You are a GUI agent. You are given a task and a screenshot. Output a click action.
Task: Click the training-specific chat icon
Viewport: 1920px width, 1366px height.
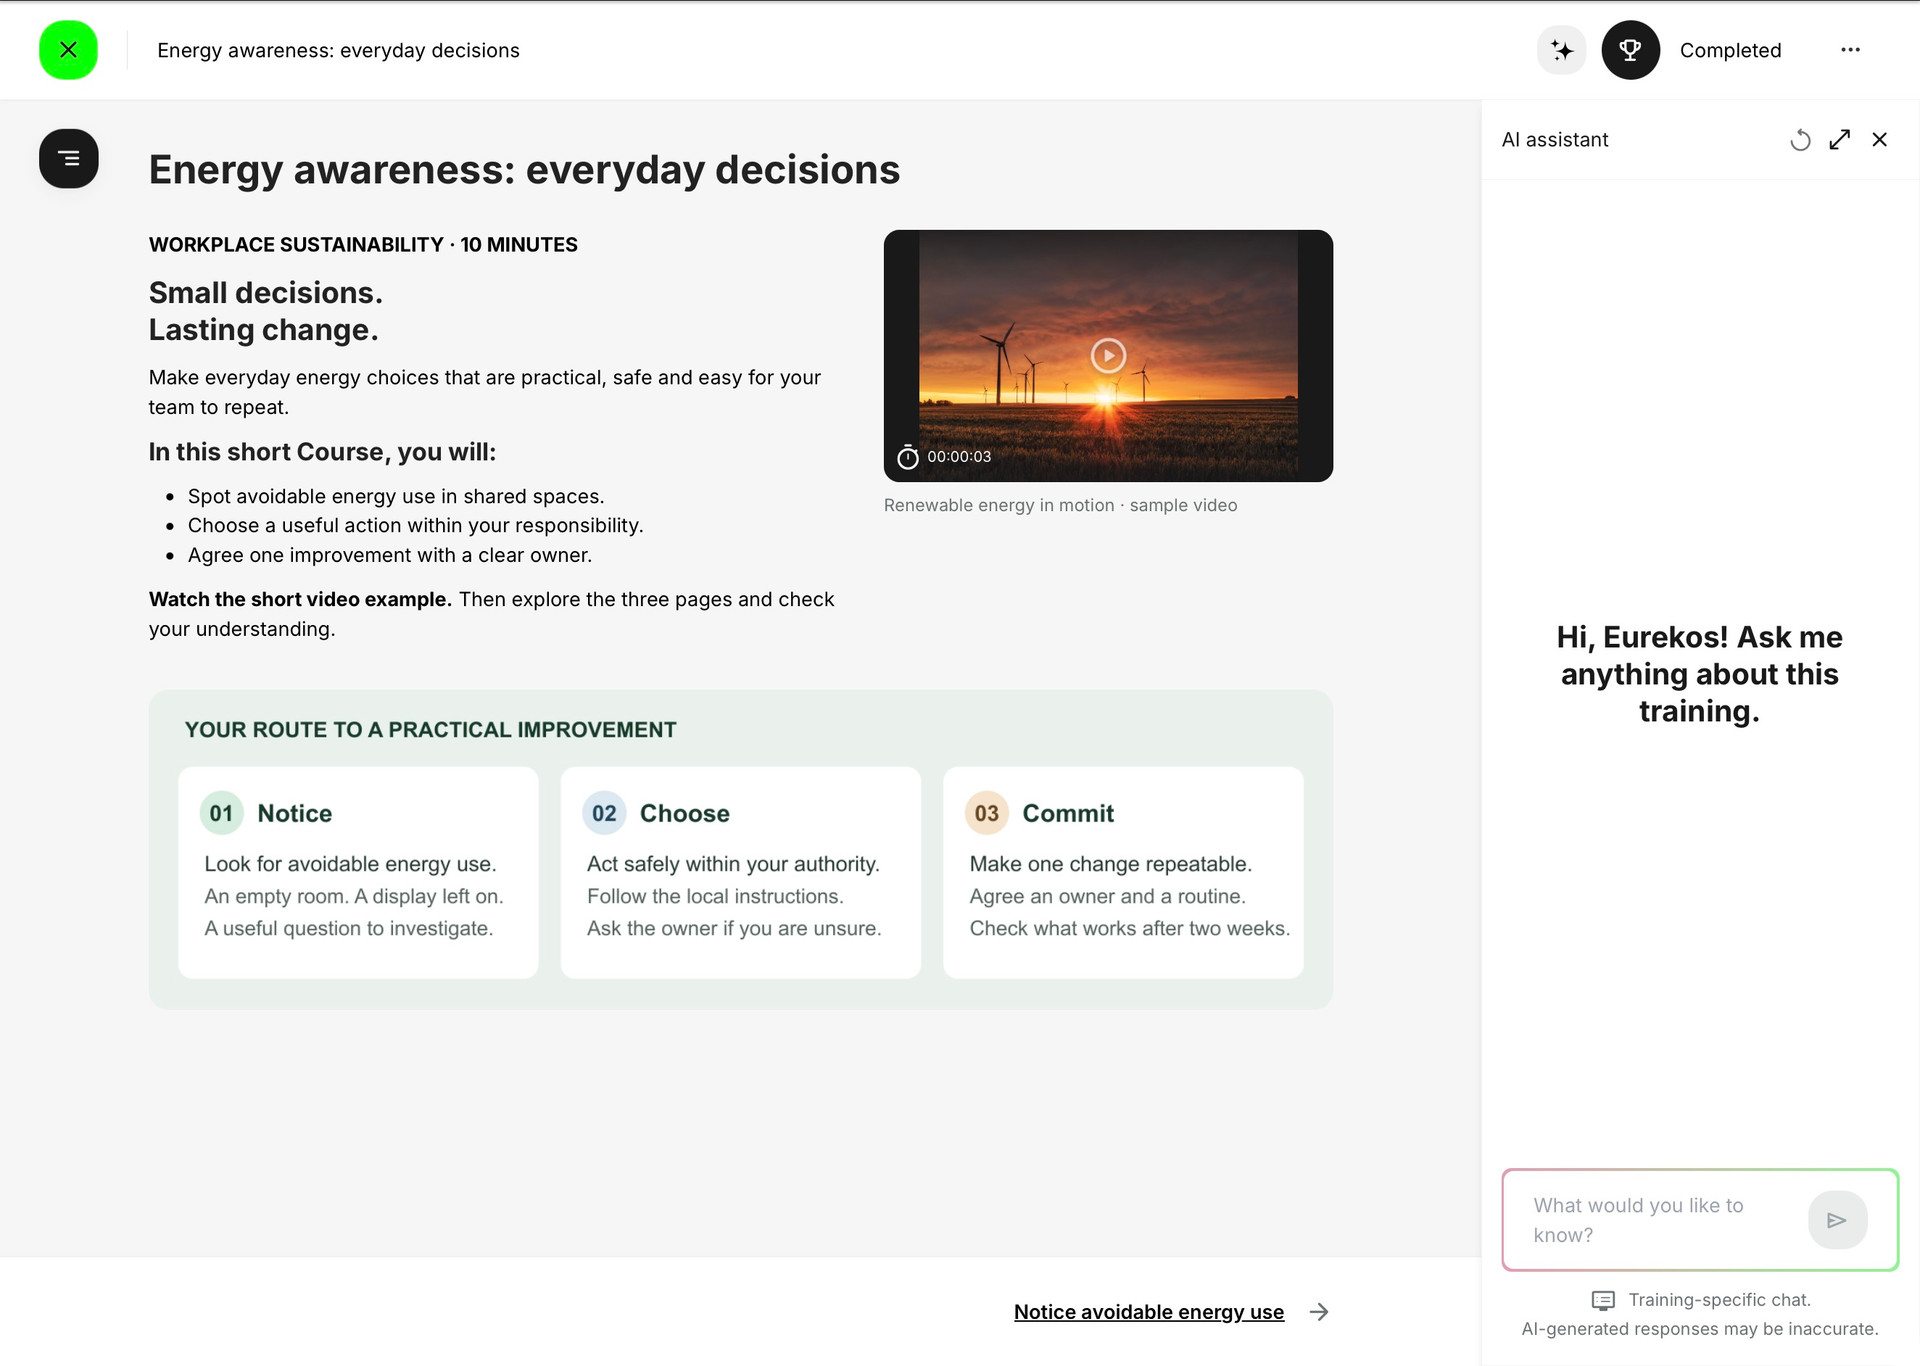point(1602,1300)
